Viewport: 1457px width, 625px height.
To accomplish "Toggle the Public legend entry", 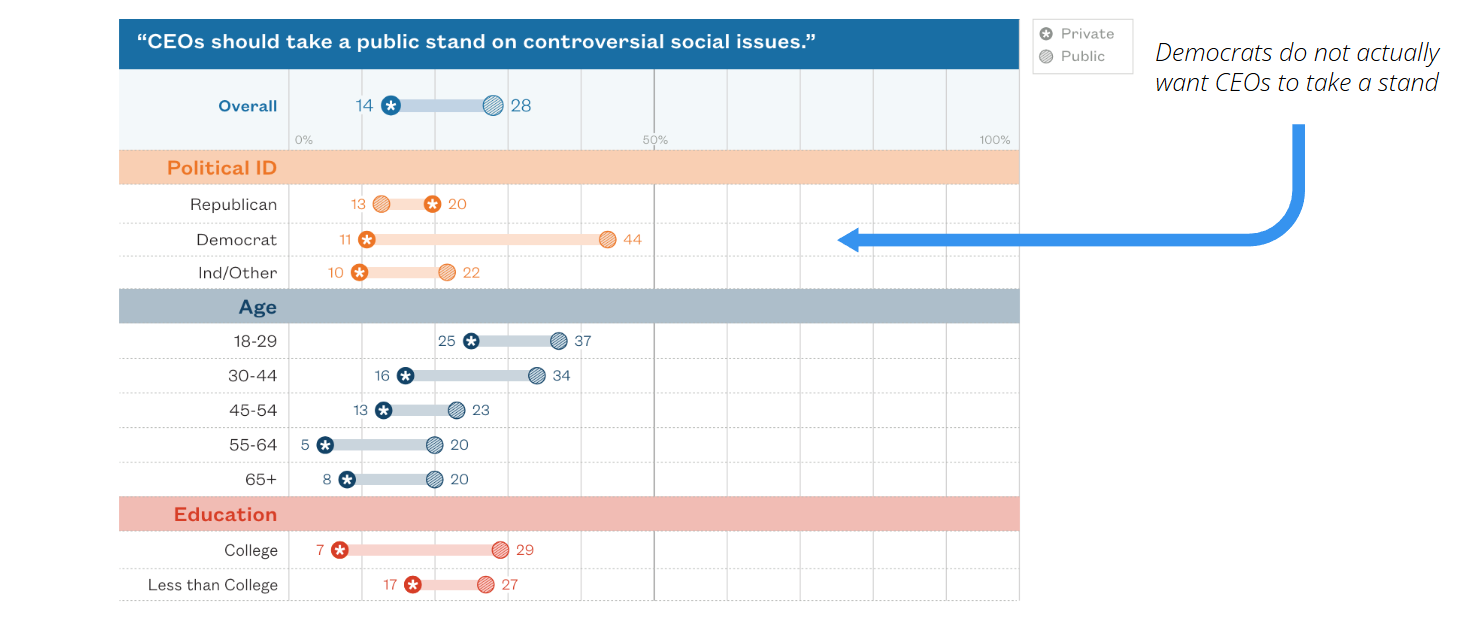I will click(1072, 56).
